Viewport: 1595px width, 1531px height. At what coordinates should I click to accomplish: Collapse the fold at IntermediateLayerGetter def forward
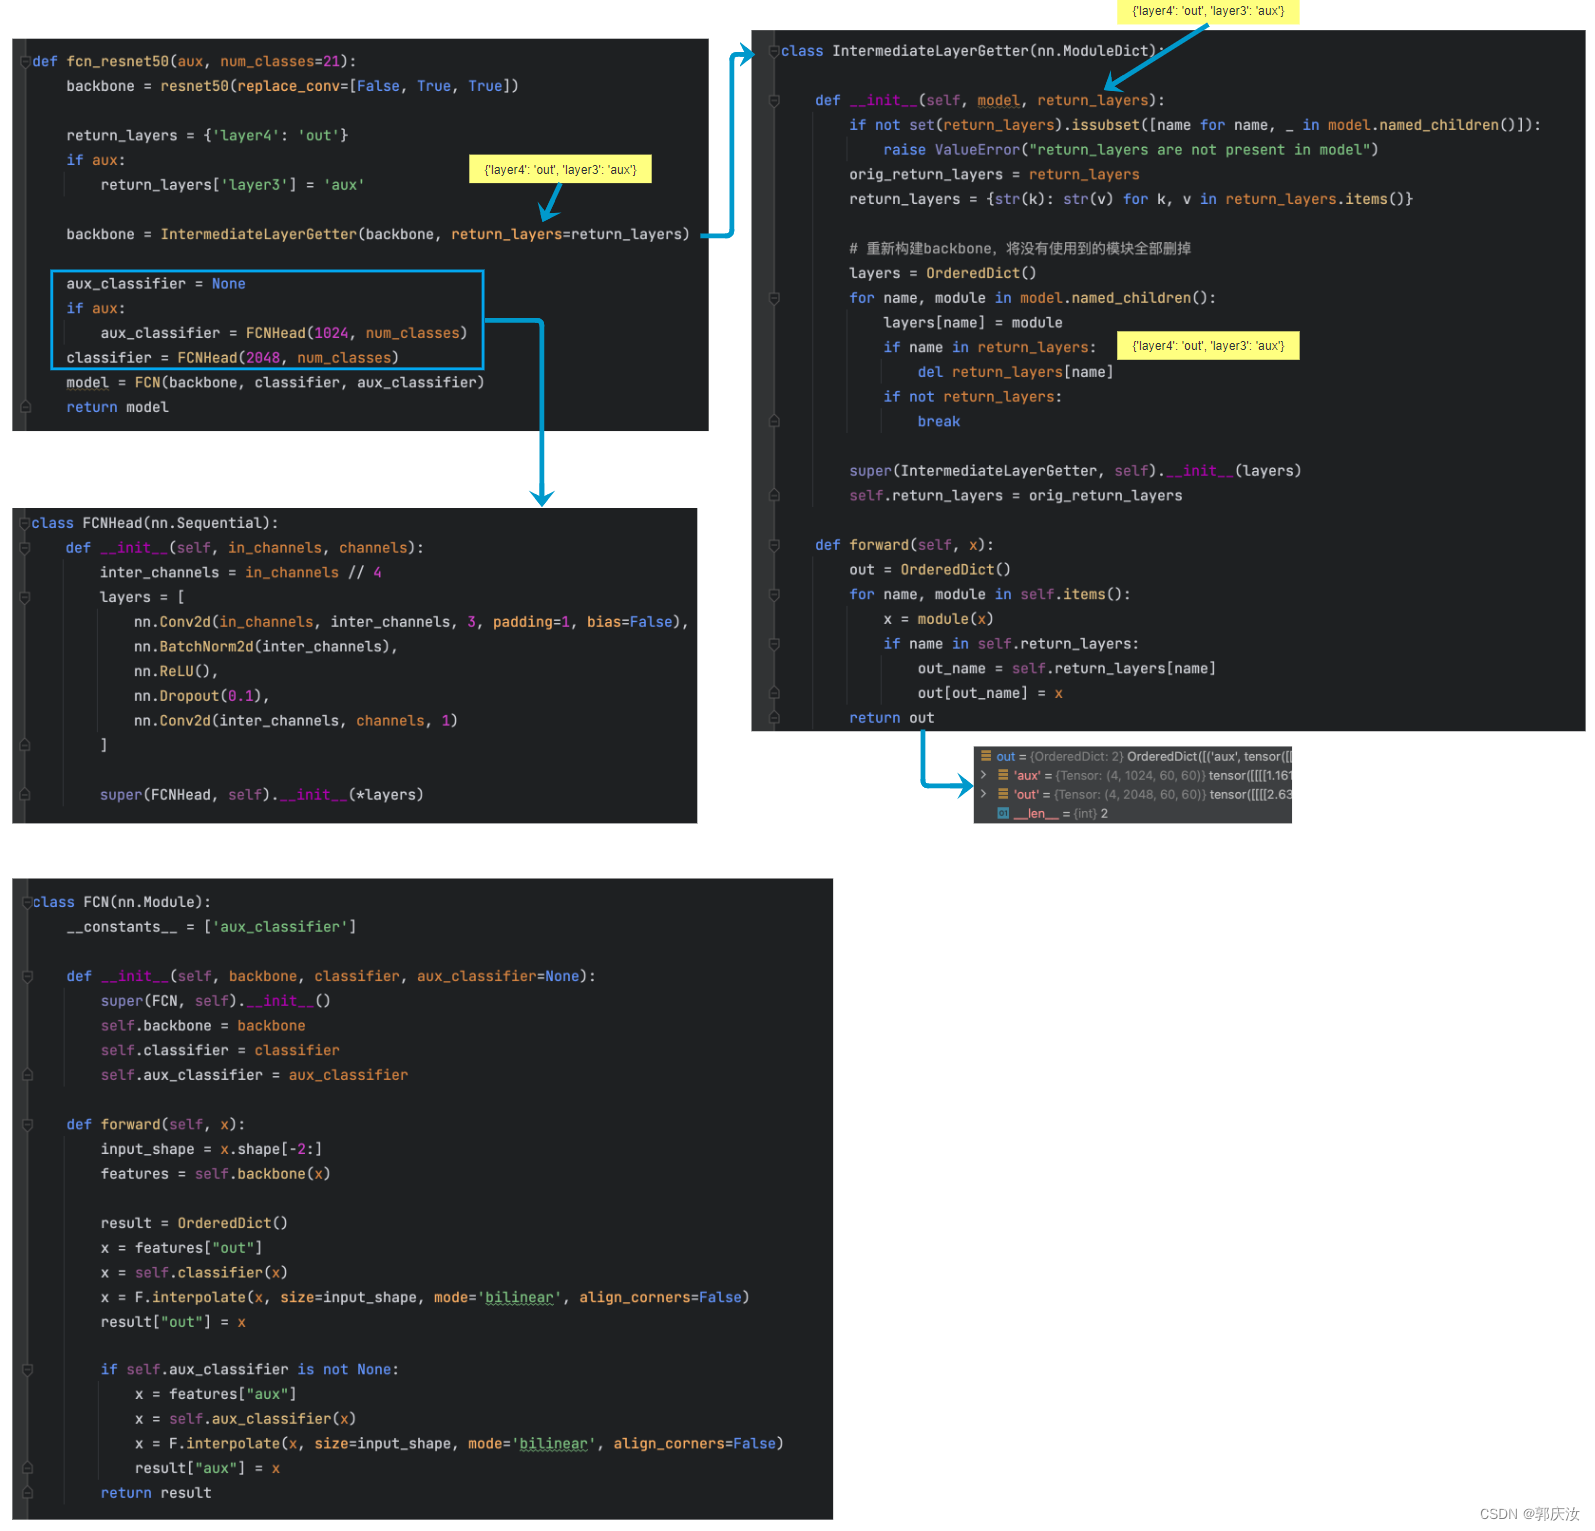[774, 545]
